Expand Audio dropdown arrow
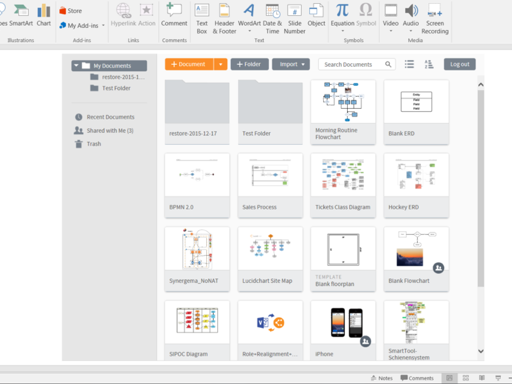Image resolution: width=512 pixels, height=384 pixels. tap(411, 31)
